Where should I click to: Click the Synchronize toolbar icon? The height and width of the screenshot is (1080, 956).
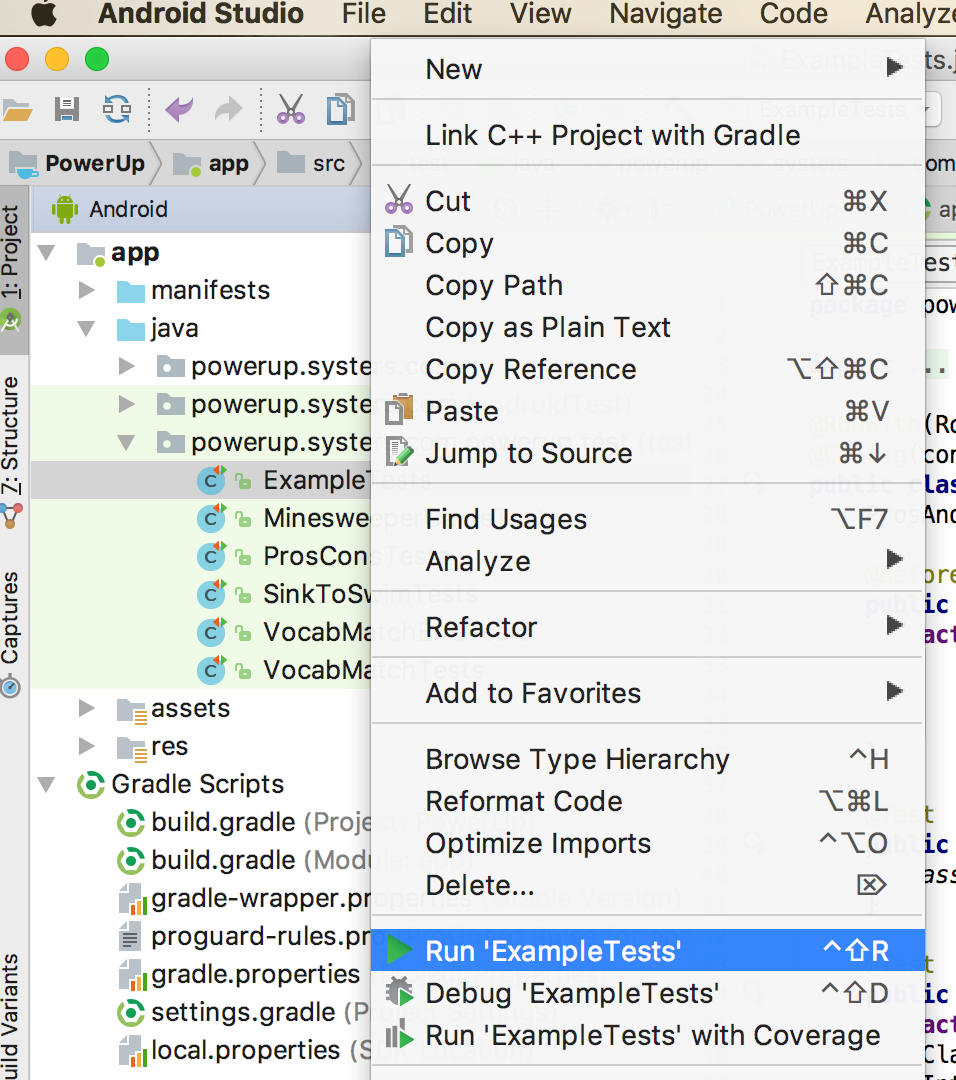coord(117,109)
